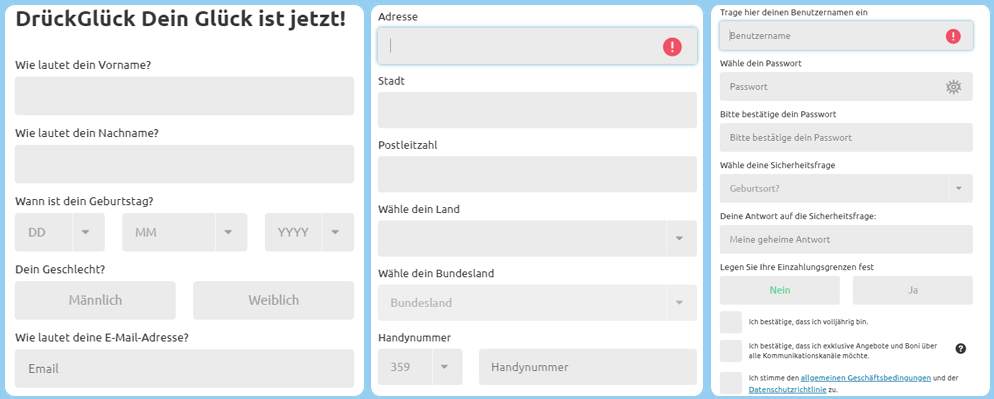The width and height of the screenshot is (994, 399).
Task: Click the question mark help icon
Action: click(960, 348)
